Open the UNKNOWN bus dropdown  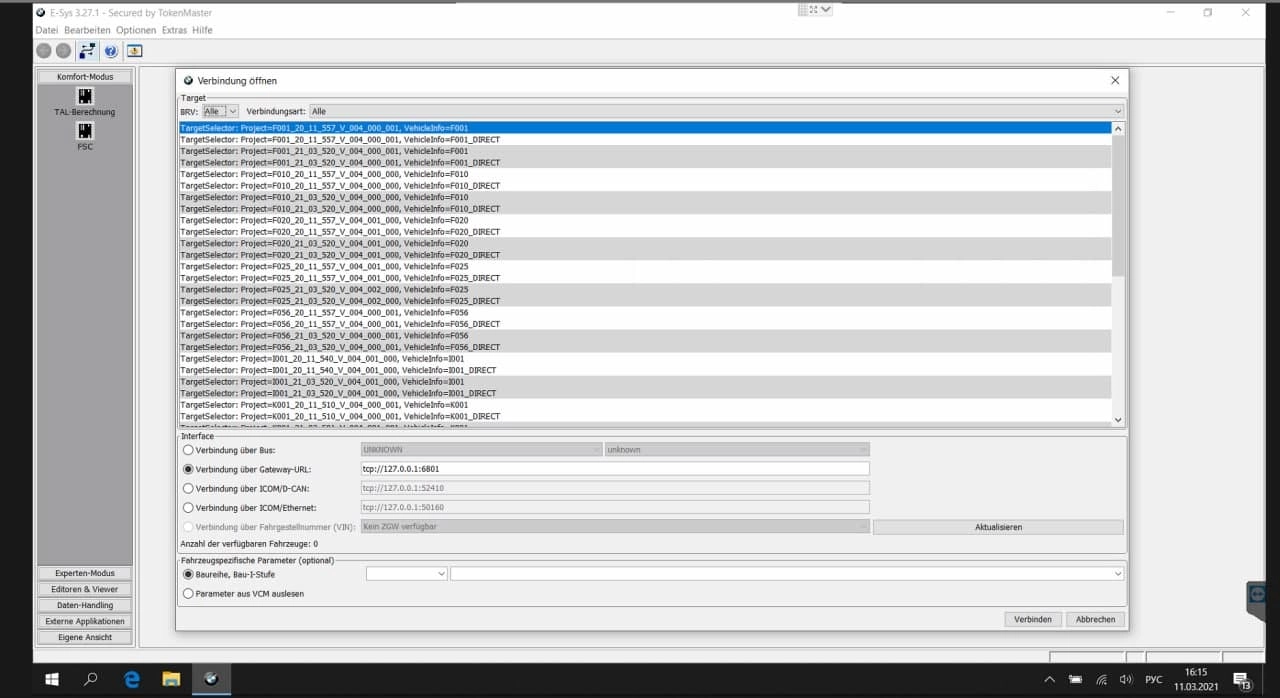(481, 450)
